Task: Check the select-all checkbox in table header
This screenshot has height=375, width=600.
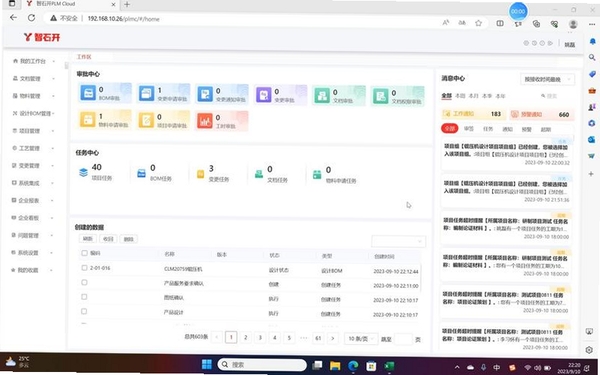Action: click(85, 253)
